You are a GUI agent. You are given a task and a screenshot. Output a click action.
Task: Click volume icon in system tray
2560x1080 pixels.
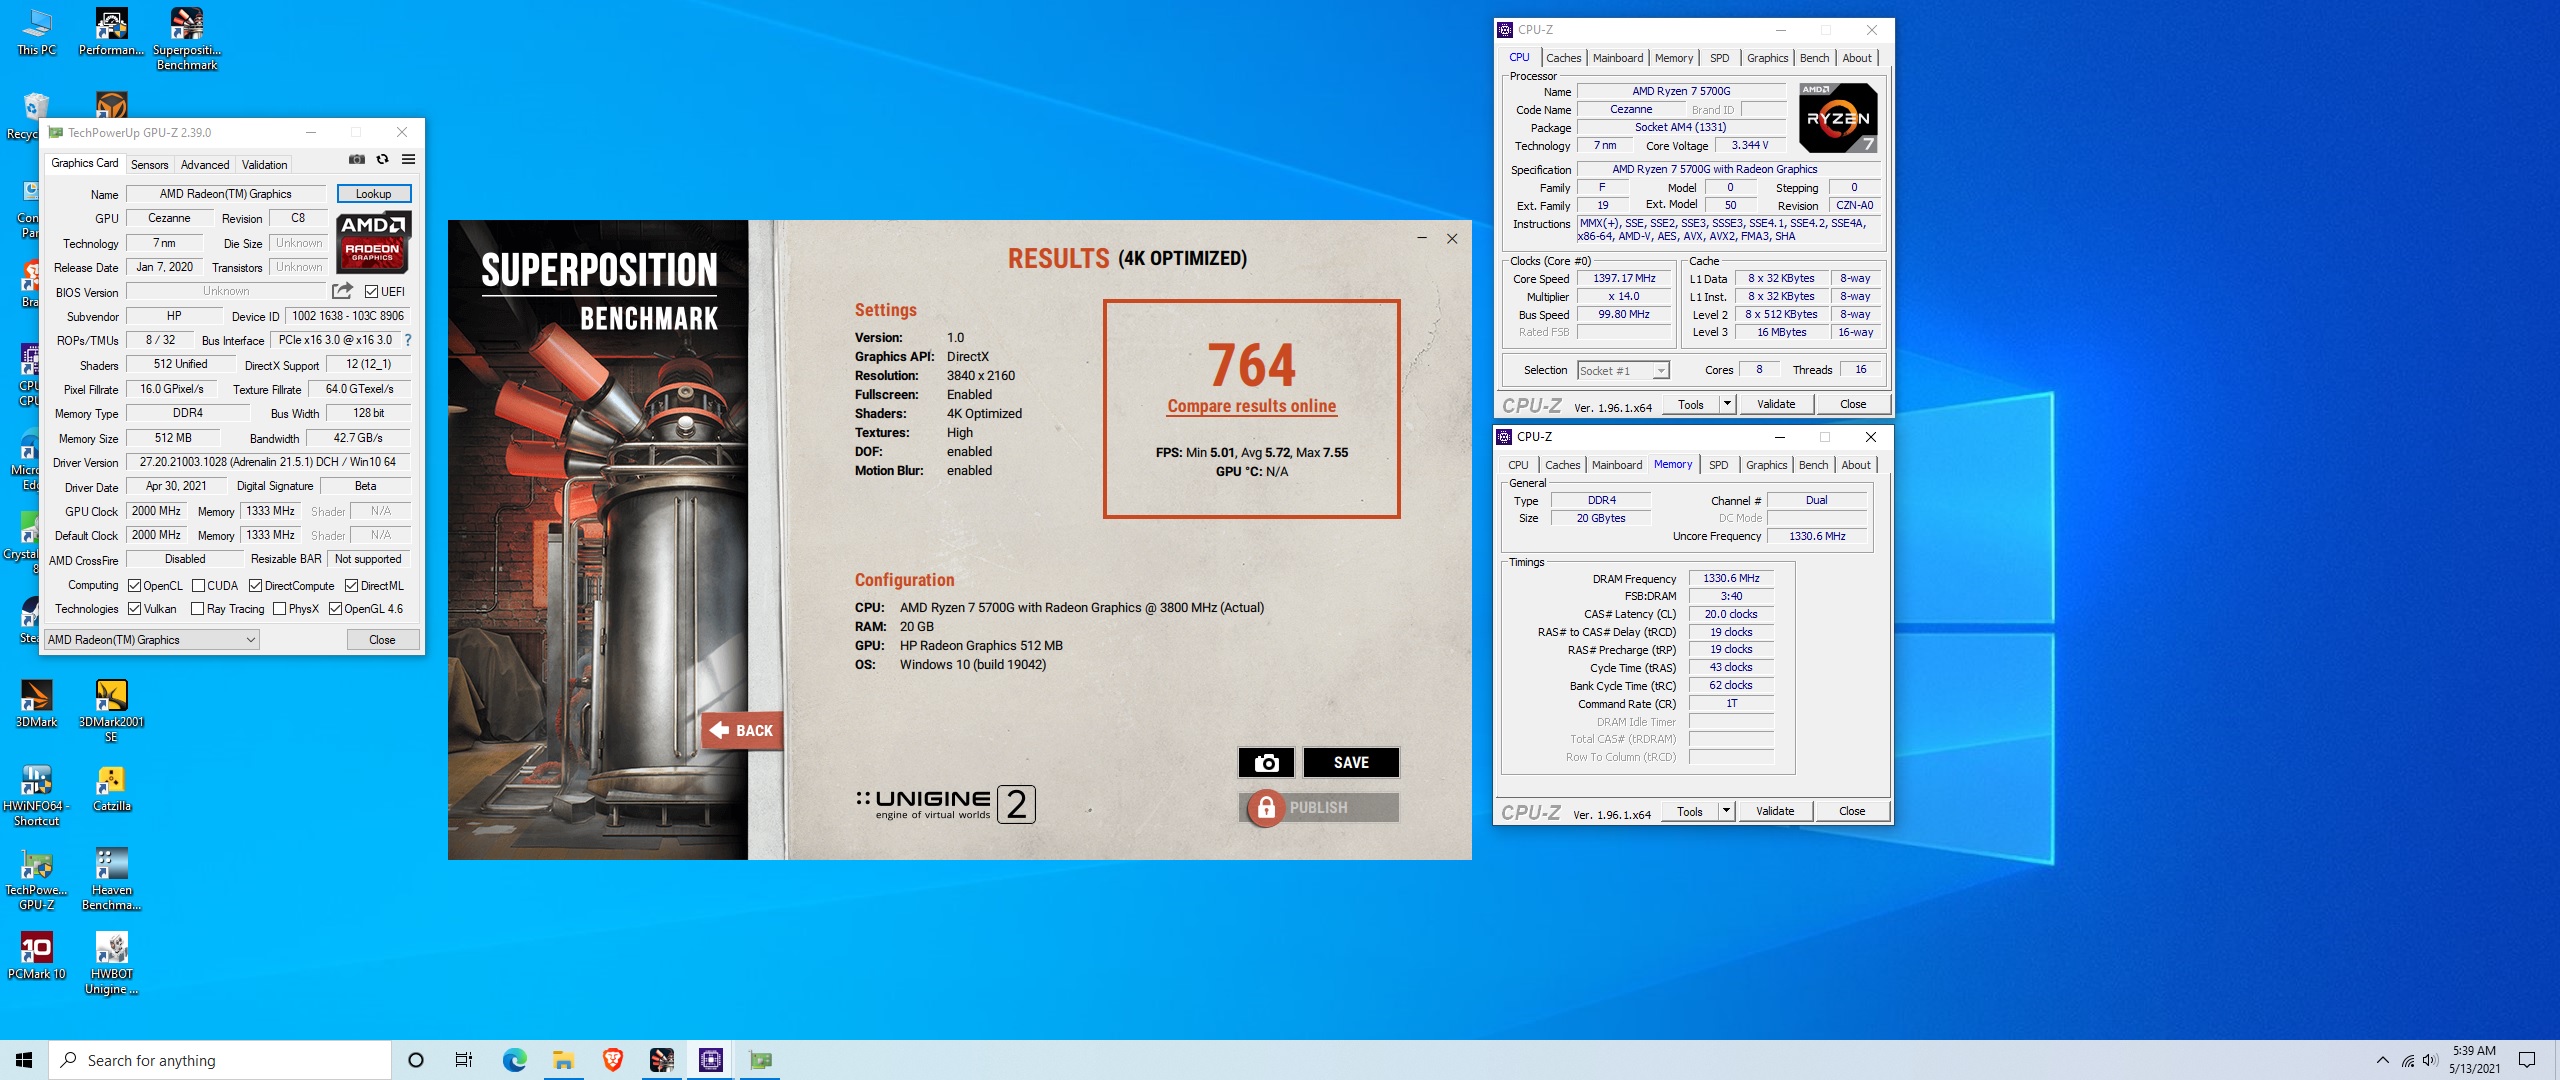pyautogui.click(x=2430, y=1060)
